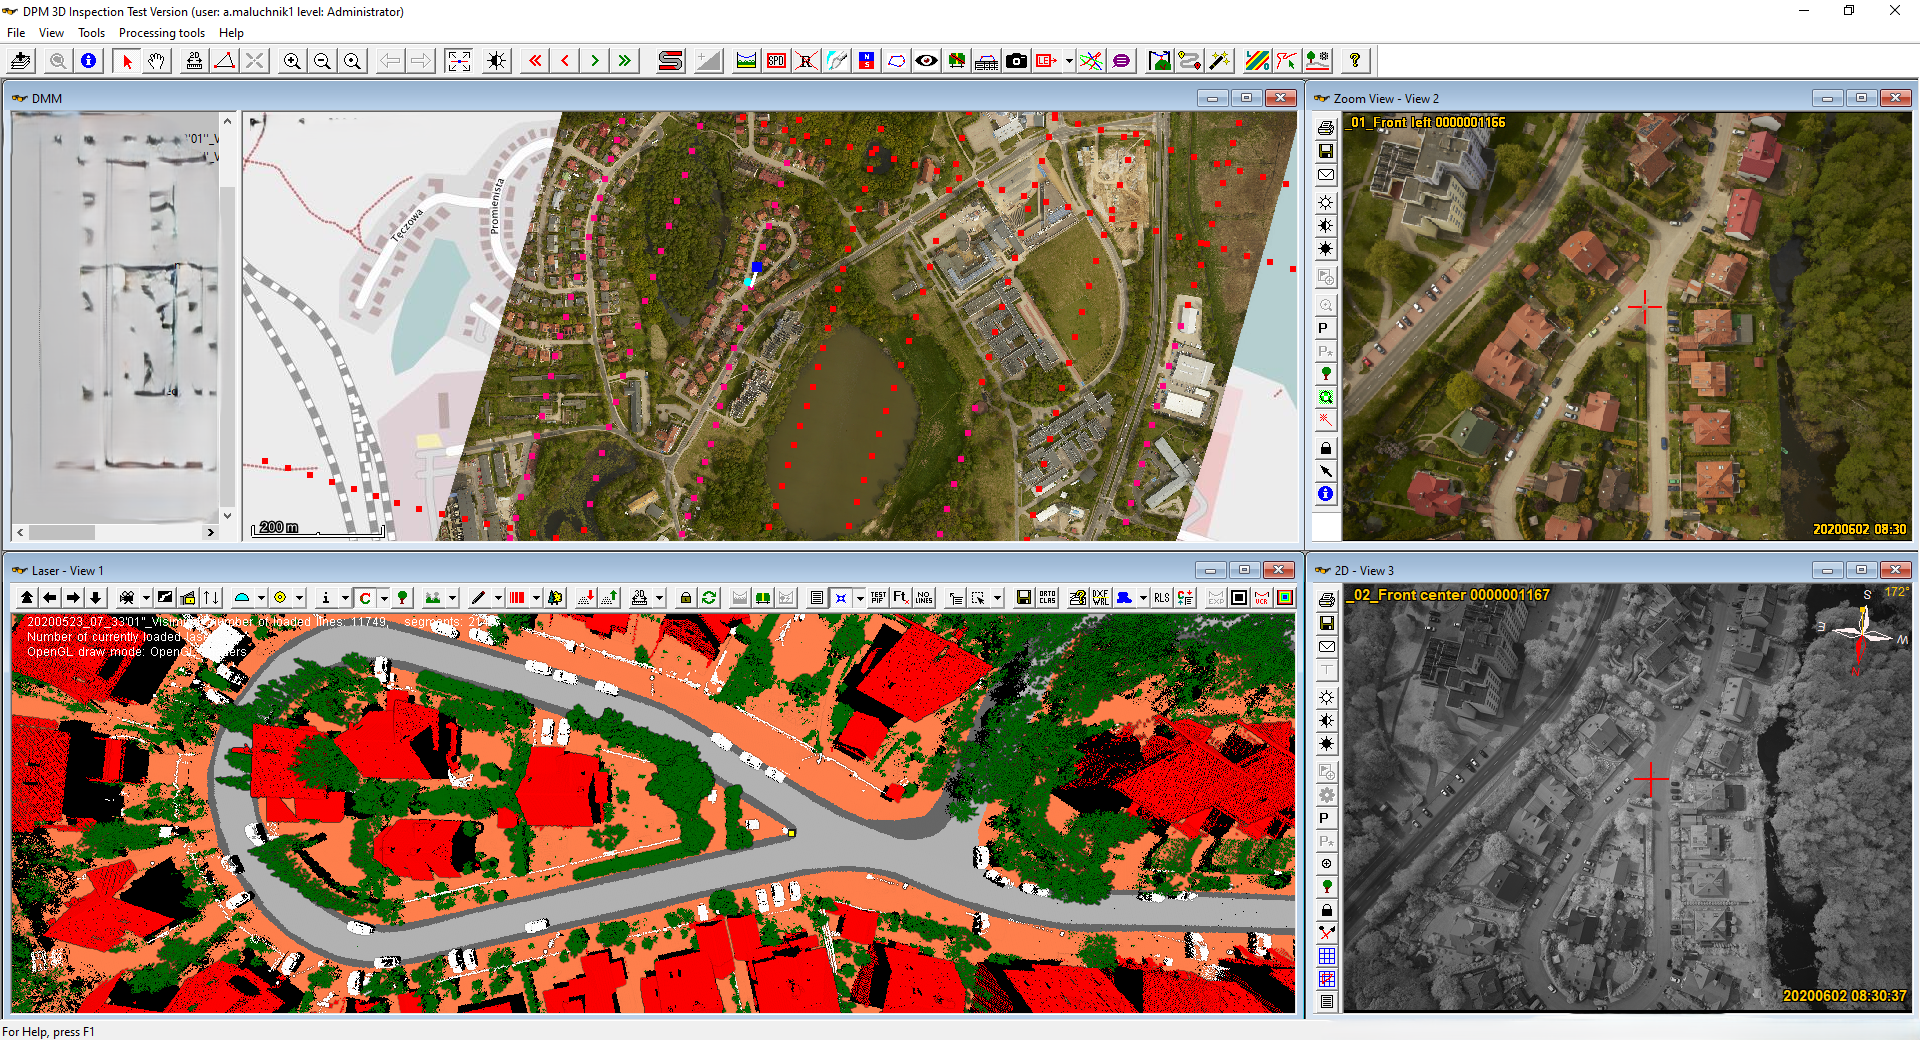Click the N S compass icon
Viewport: 1920px width, 1040px height.
pyautogui.click(x=866, y=61)
